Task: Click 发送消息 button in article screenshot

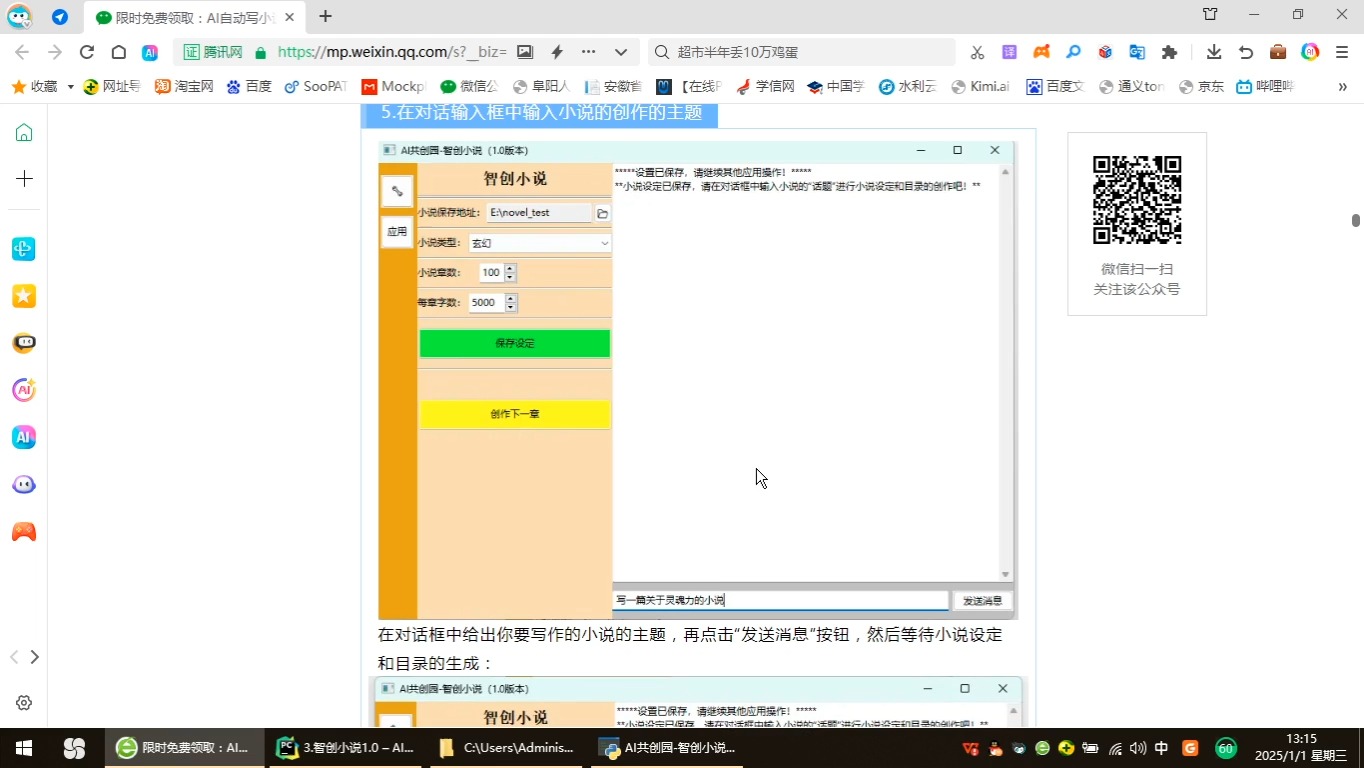Action: click(982, 601)
